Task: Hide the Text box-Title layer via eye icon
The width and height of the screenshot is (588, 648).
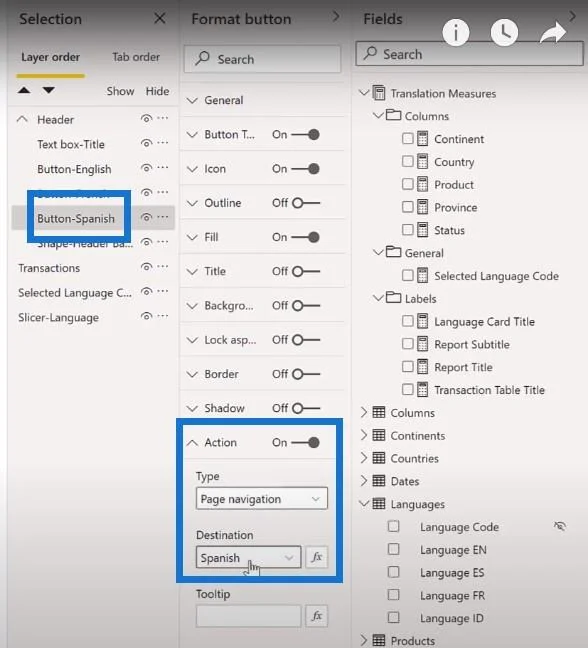Action: coord(146,143)
